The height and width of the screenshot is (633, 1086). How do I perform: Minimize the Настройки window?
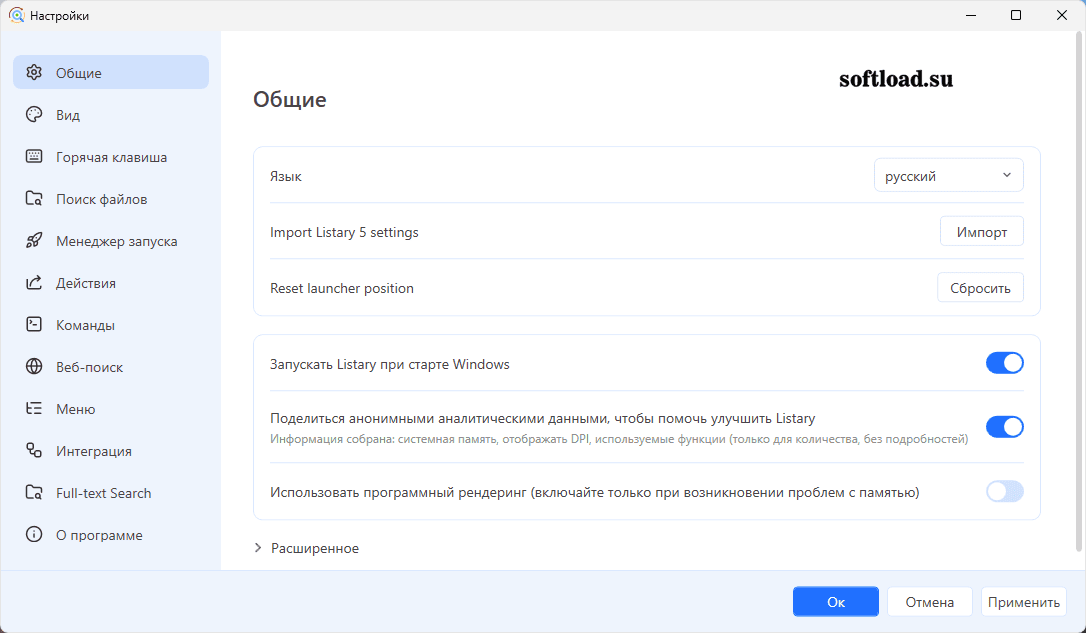pos(970,15)
